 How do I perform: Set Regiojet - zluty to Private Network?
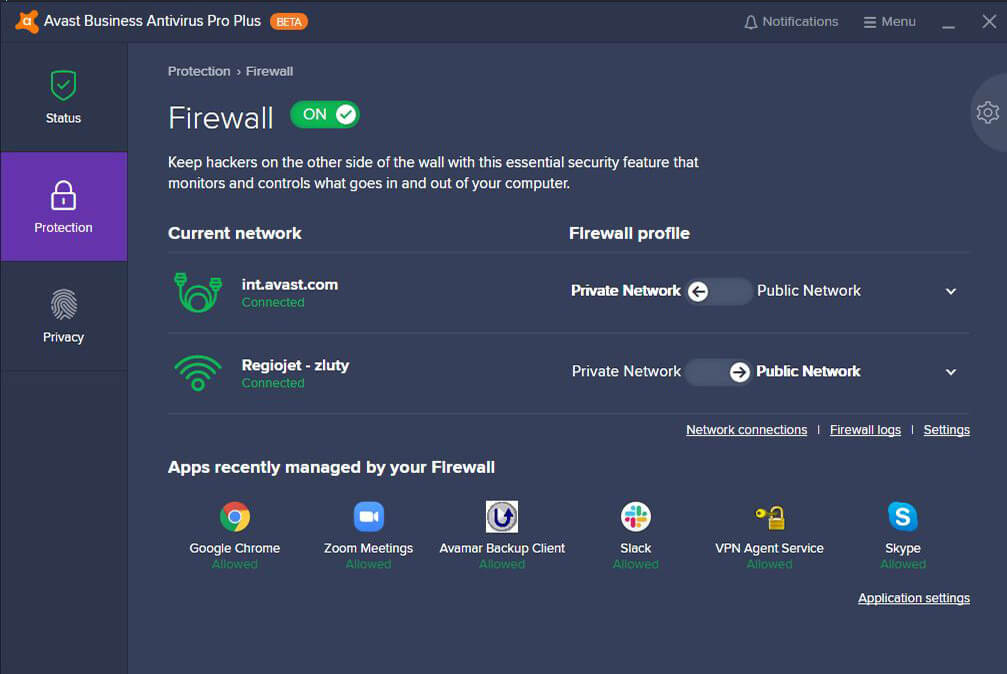tap(718, 371)
